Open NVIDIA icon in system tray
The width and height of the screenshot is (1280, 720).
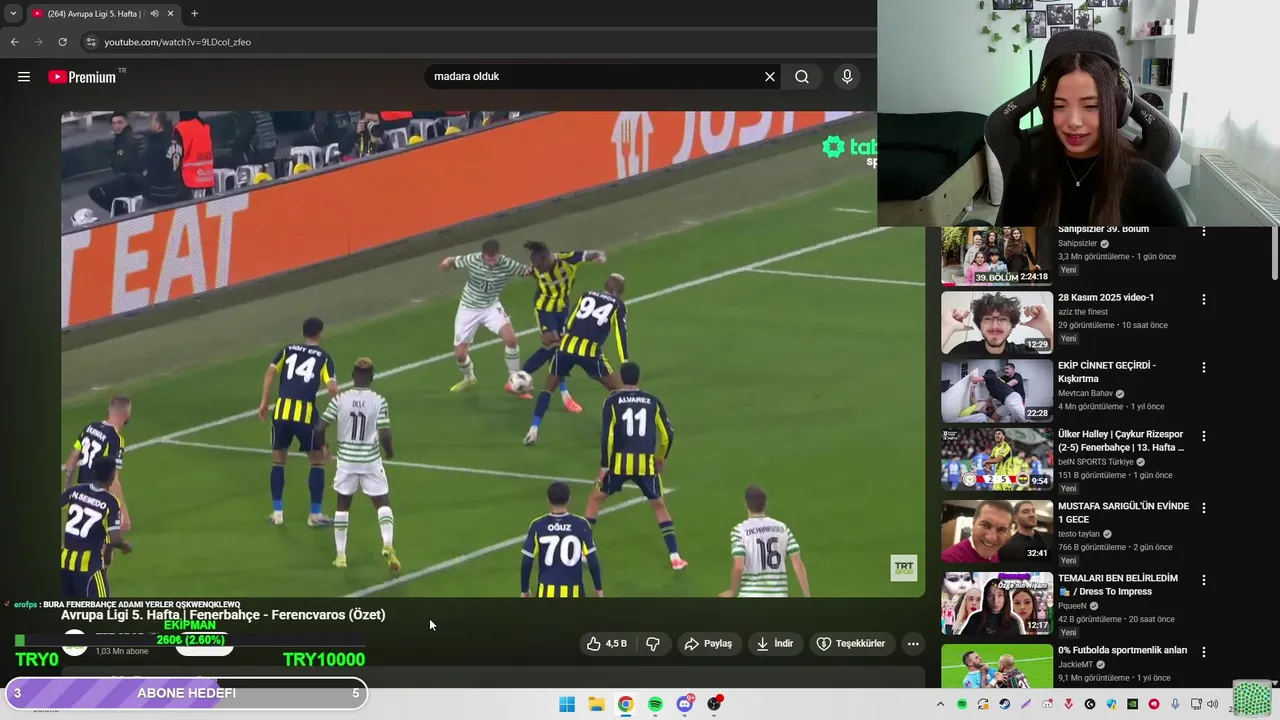click(1132, 704)
